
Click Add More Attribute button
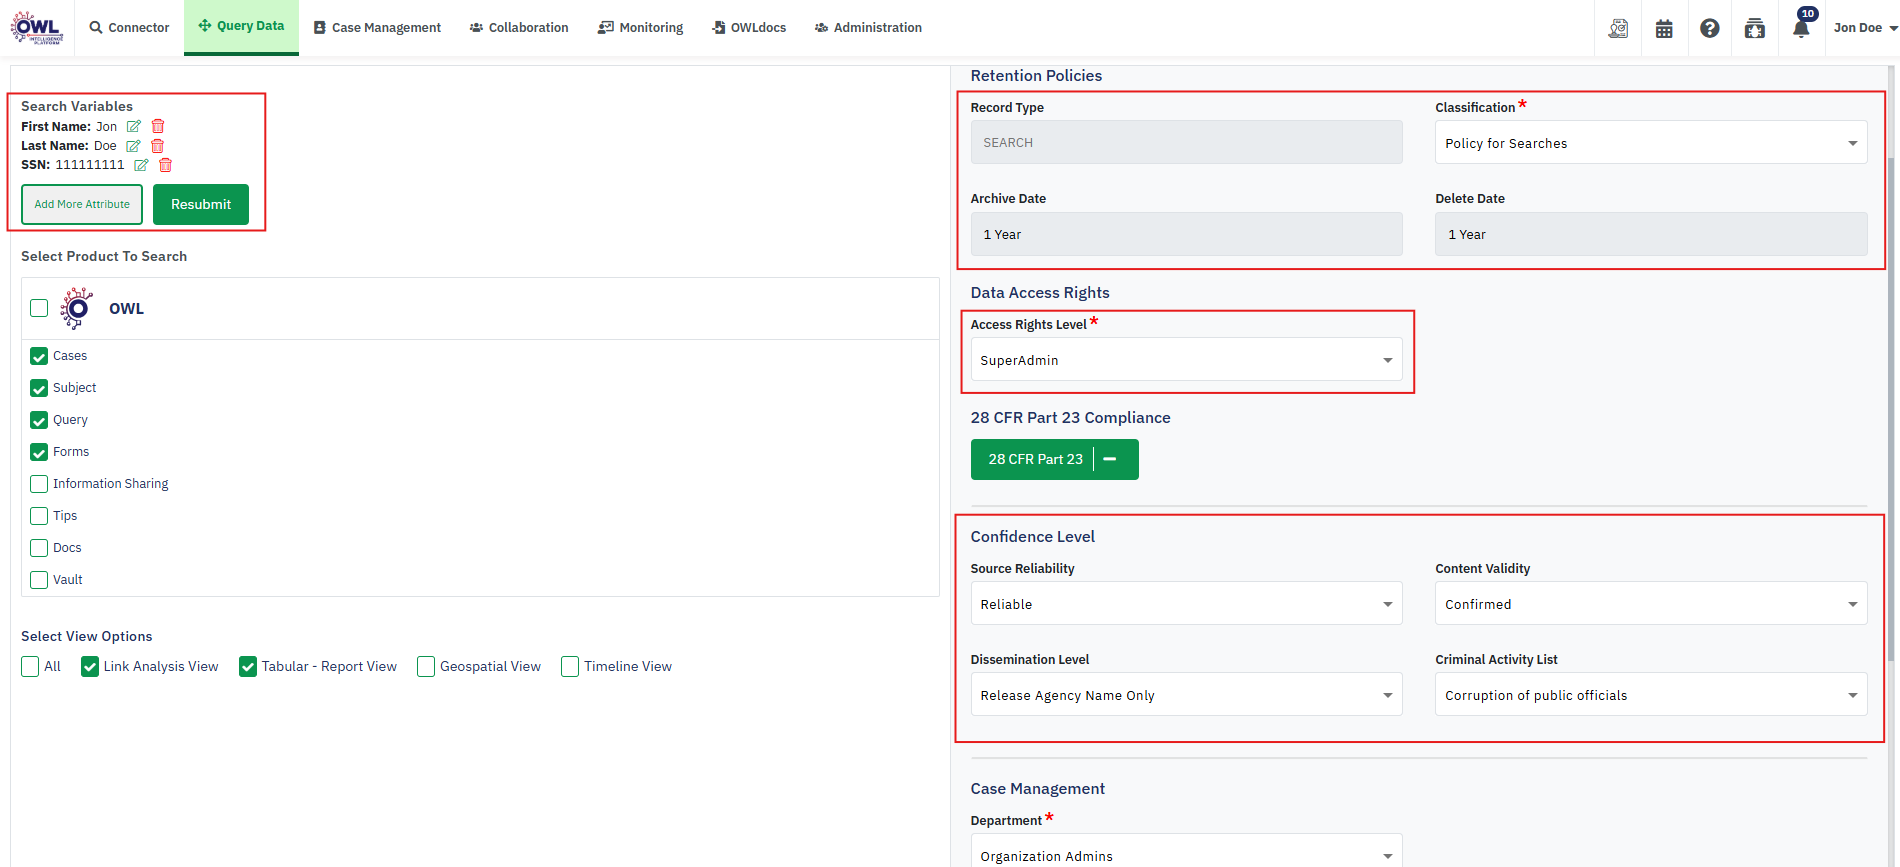[82, 205]
